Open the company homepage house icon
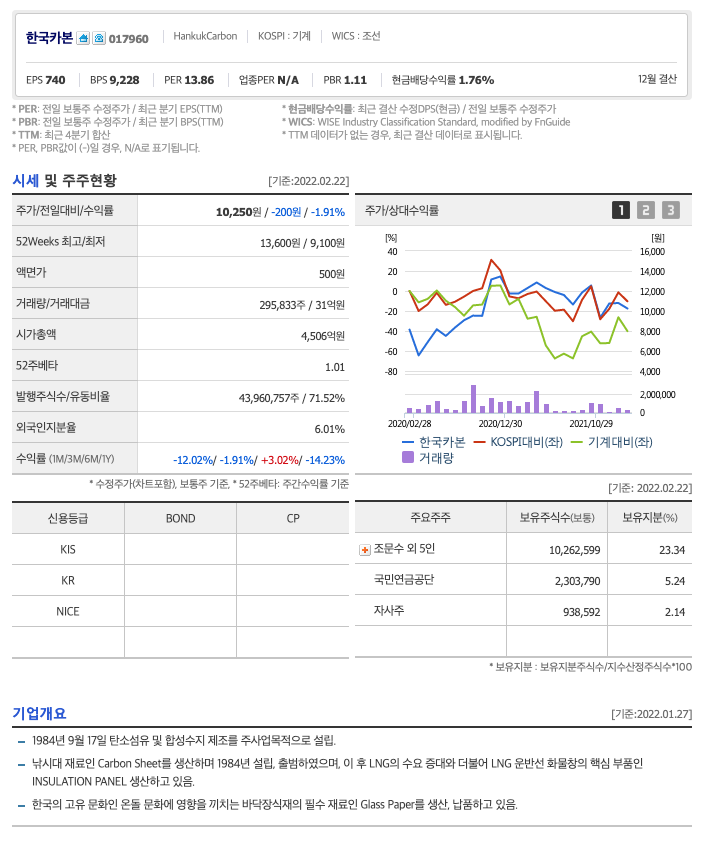 point(83,38)
